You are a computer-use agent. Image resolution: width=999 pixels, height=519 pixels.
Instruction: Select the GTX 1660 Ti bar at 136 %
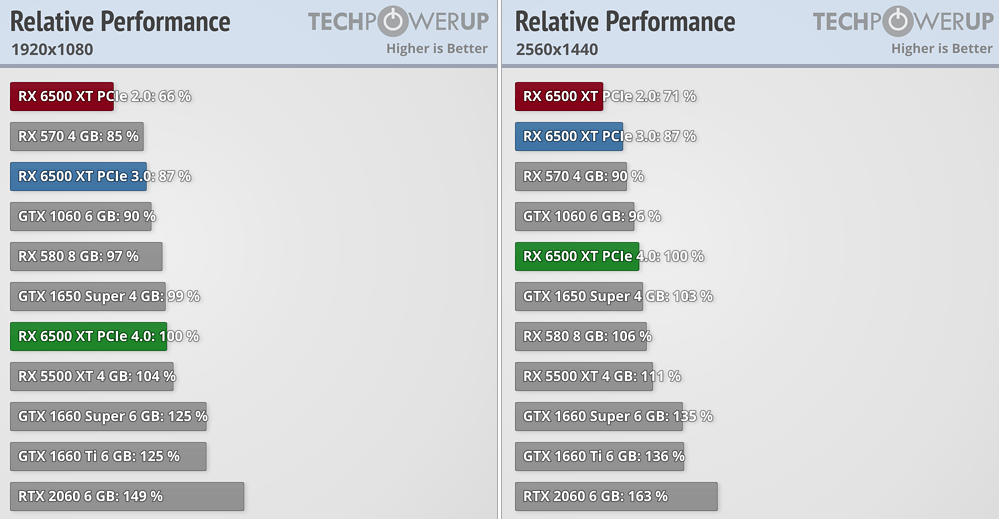600,456
